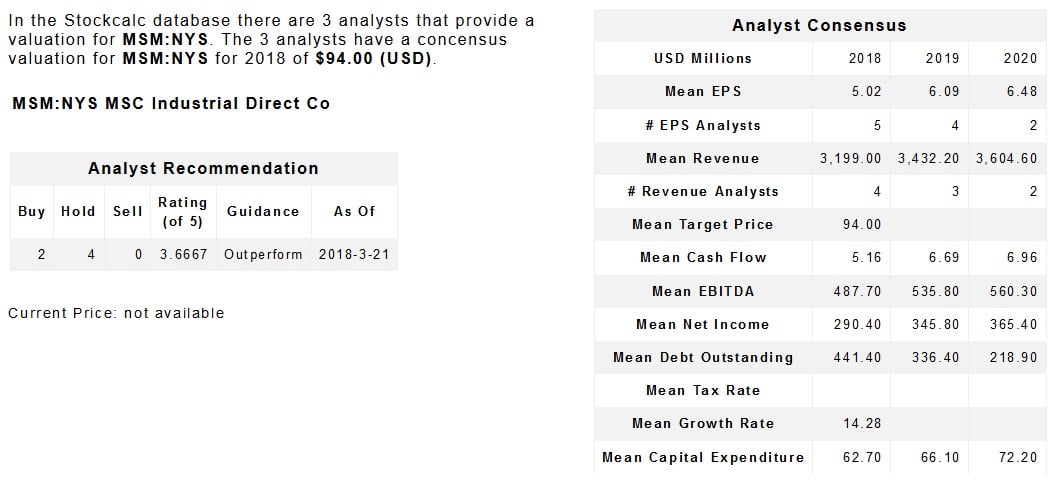Image resolution: width=1061 pixels, height=481 pixels.
Task: Click the As Of date 2018-3-21
Action: pos(354,254)
